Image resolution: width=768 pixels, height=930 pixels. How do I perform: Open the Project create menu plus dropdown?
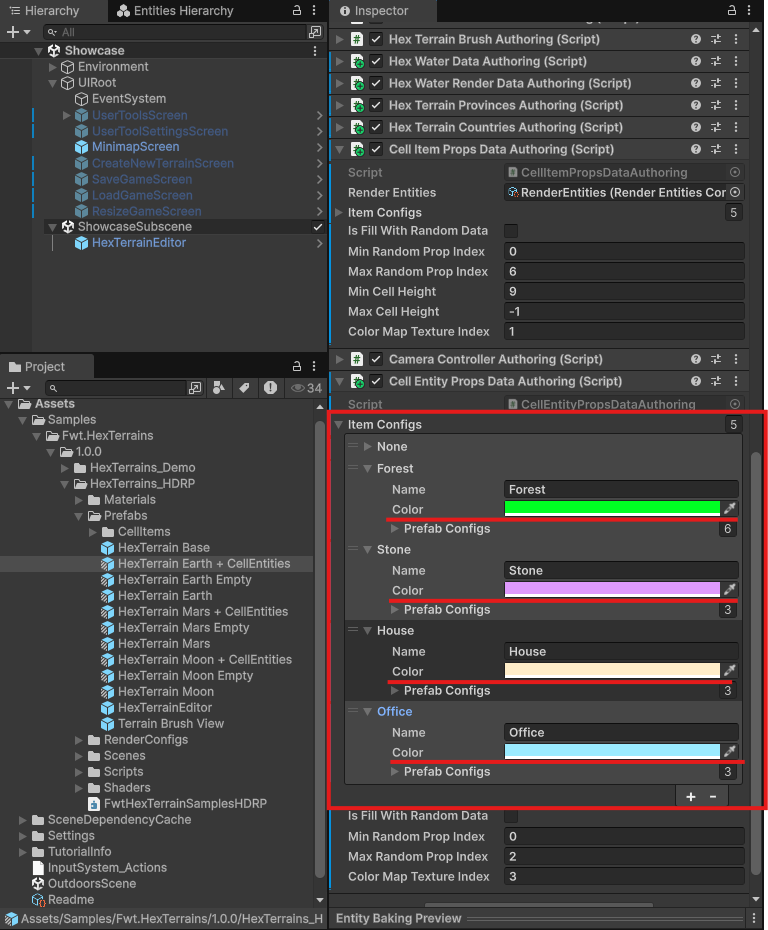coord(18,388)
